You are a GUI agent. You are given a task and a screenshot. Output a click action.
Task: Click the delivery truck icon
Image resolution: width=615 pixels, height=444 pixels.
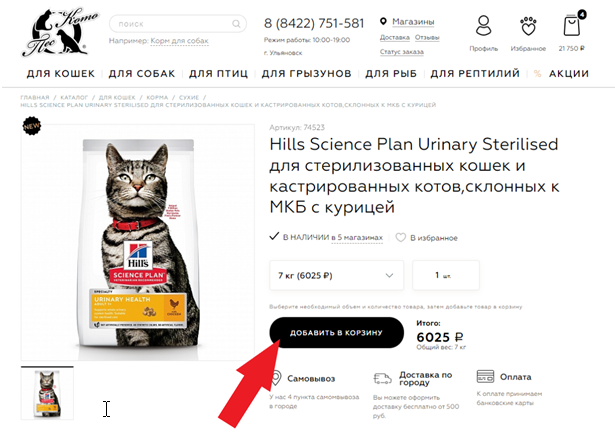(x=382, y=378)
